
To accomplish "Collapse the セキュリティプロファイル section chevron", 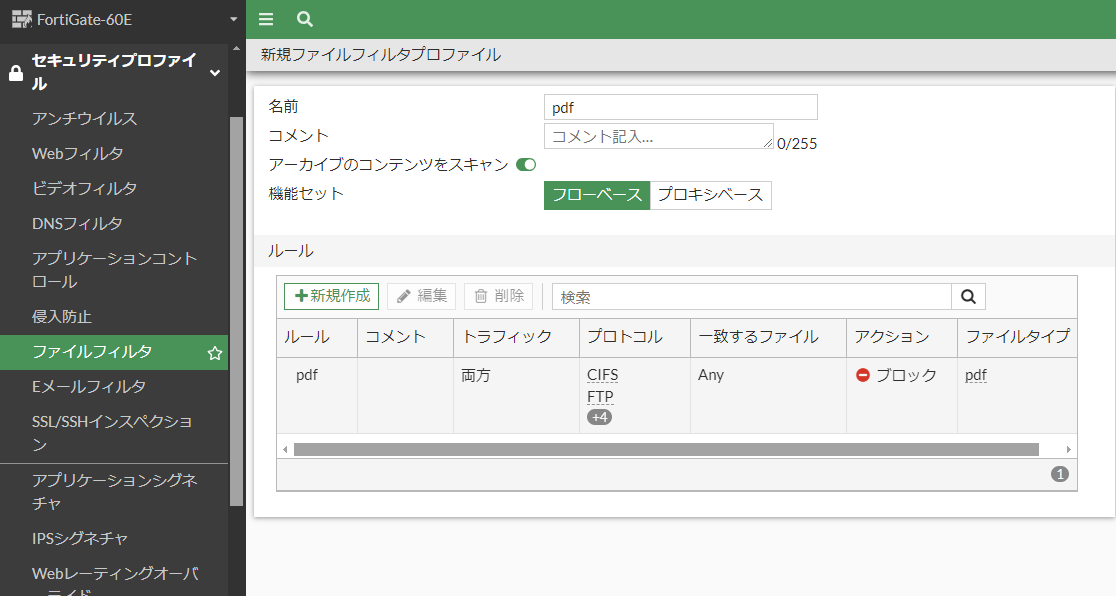I will click(214, 73).
